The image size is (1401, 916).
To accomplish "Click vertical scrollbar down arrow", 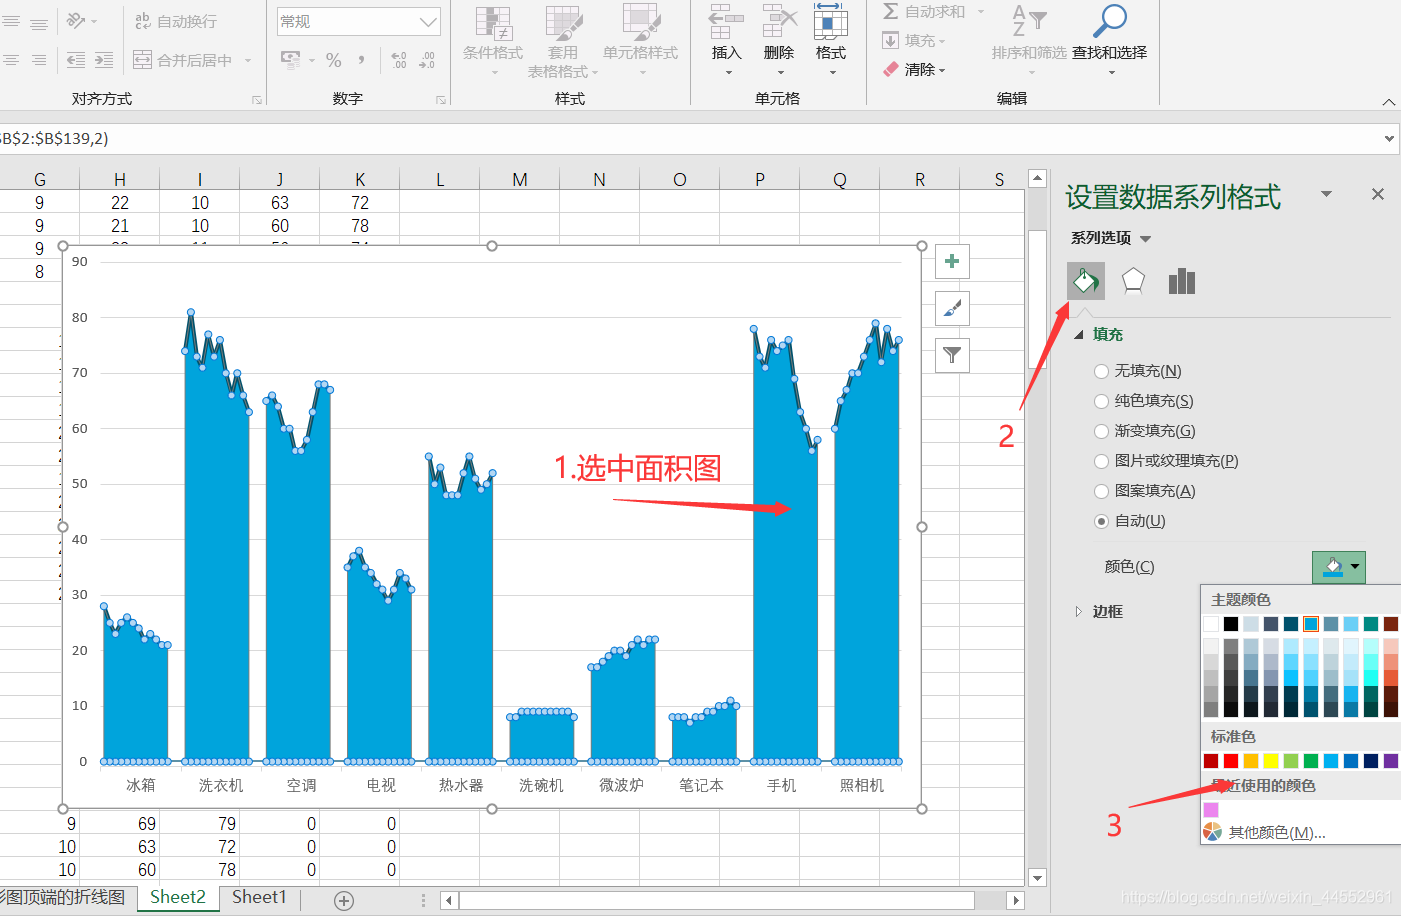I will (1038, 878).
